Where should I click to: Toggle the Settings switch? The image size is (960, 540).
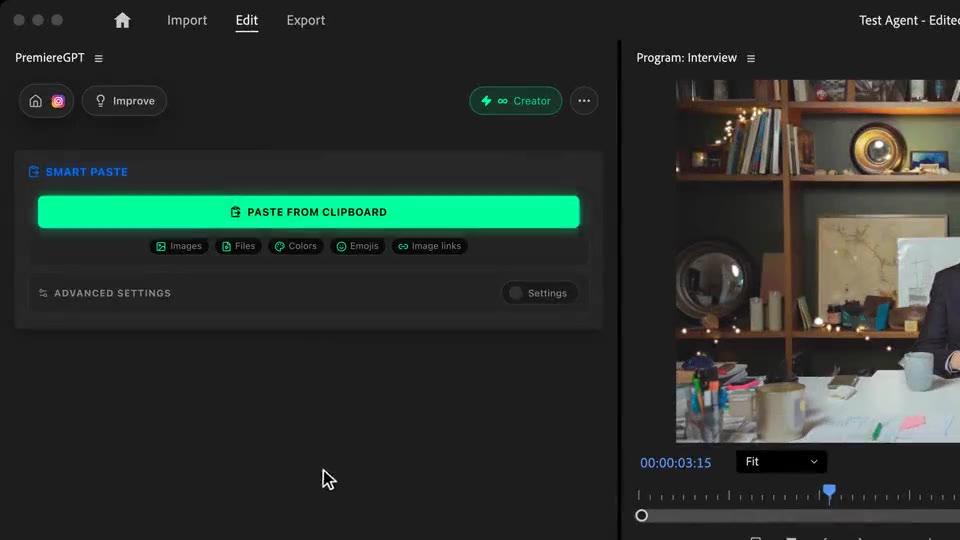pyautogui.click(x=539, y=293)
